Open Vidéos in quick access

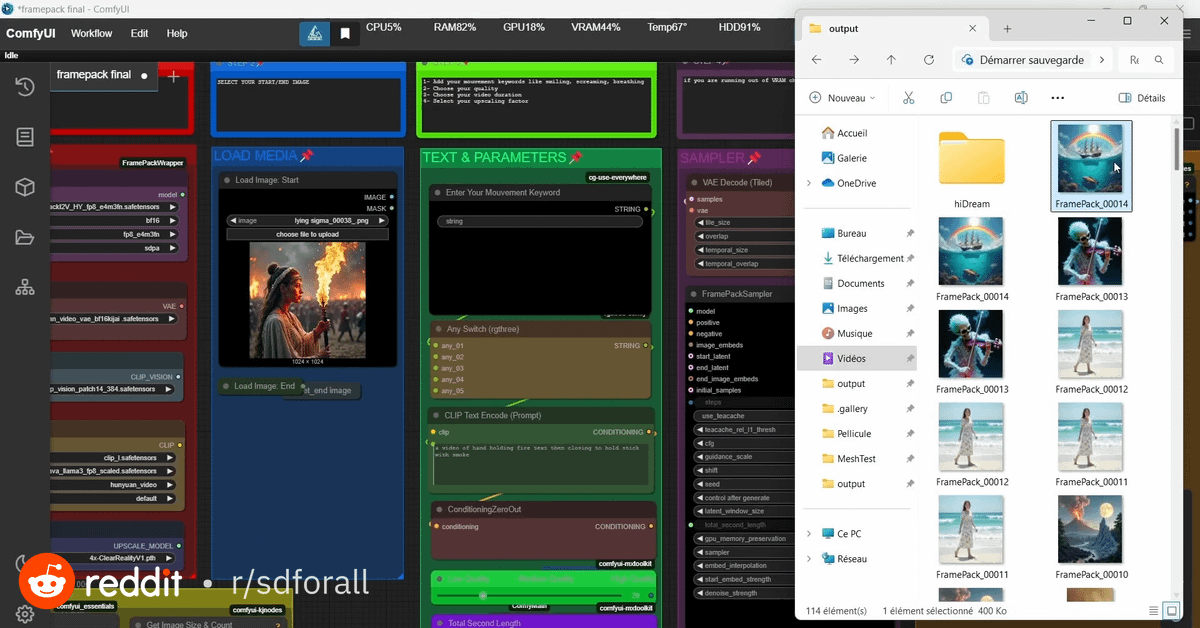(856, 358)
